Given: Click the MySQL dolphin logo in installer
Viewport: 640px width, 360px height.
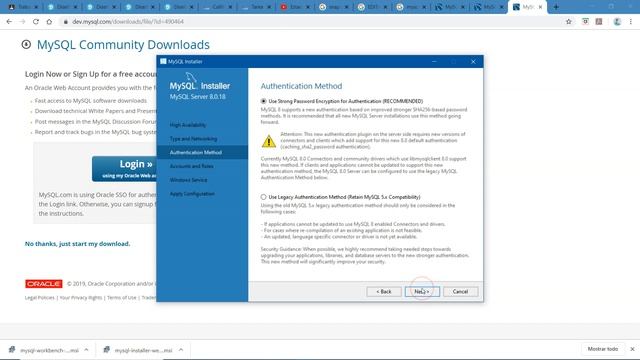Looking at the screenshot, I should (190, 77).
